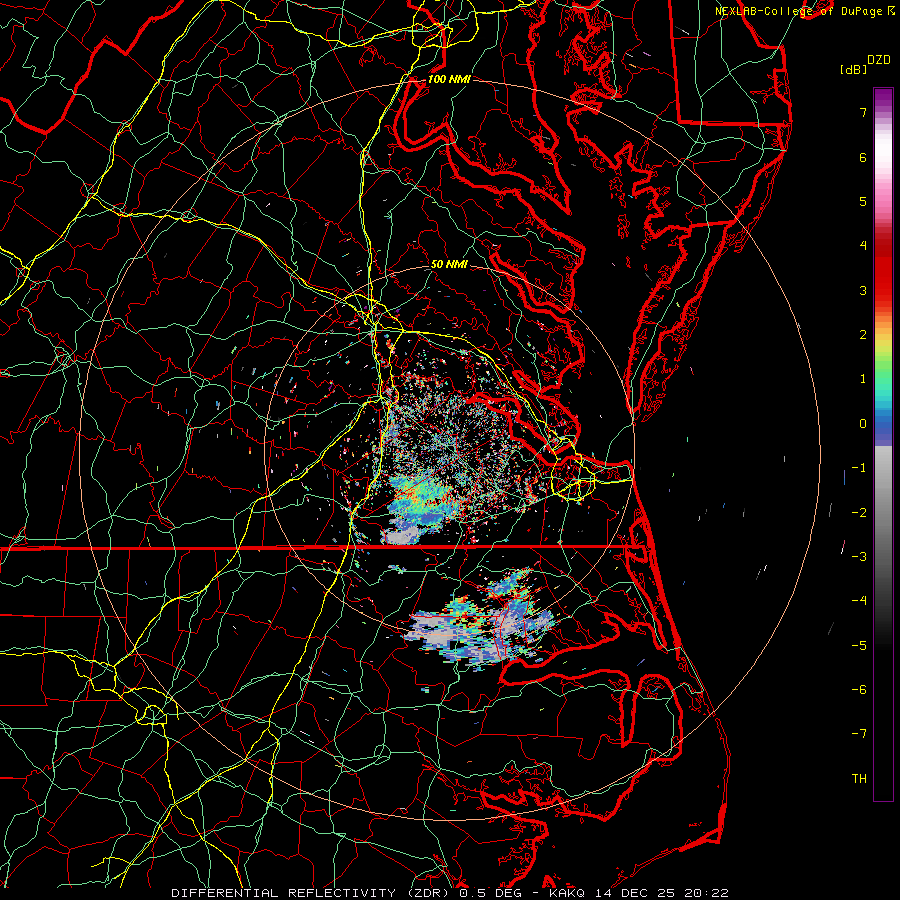Click the TH label on the color scale

pyautogui.click(x=859, y=779)
